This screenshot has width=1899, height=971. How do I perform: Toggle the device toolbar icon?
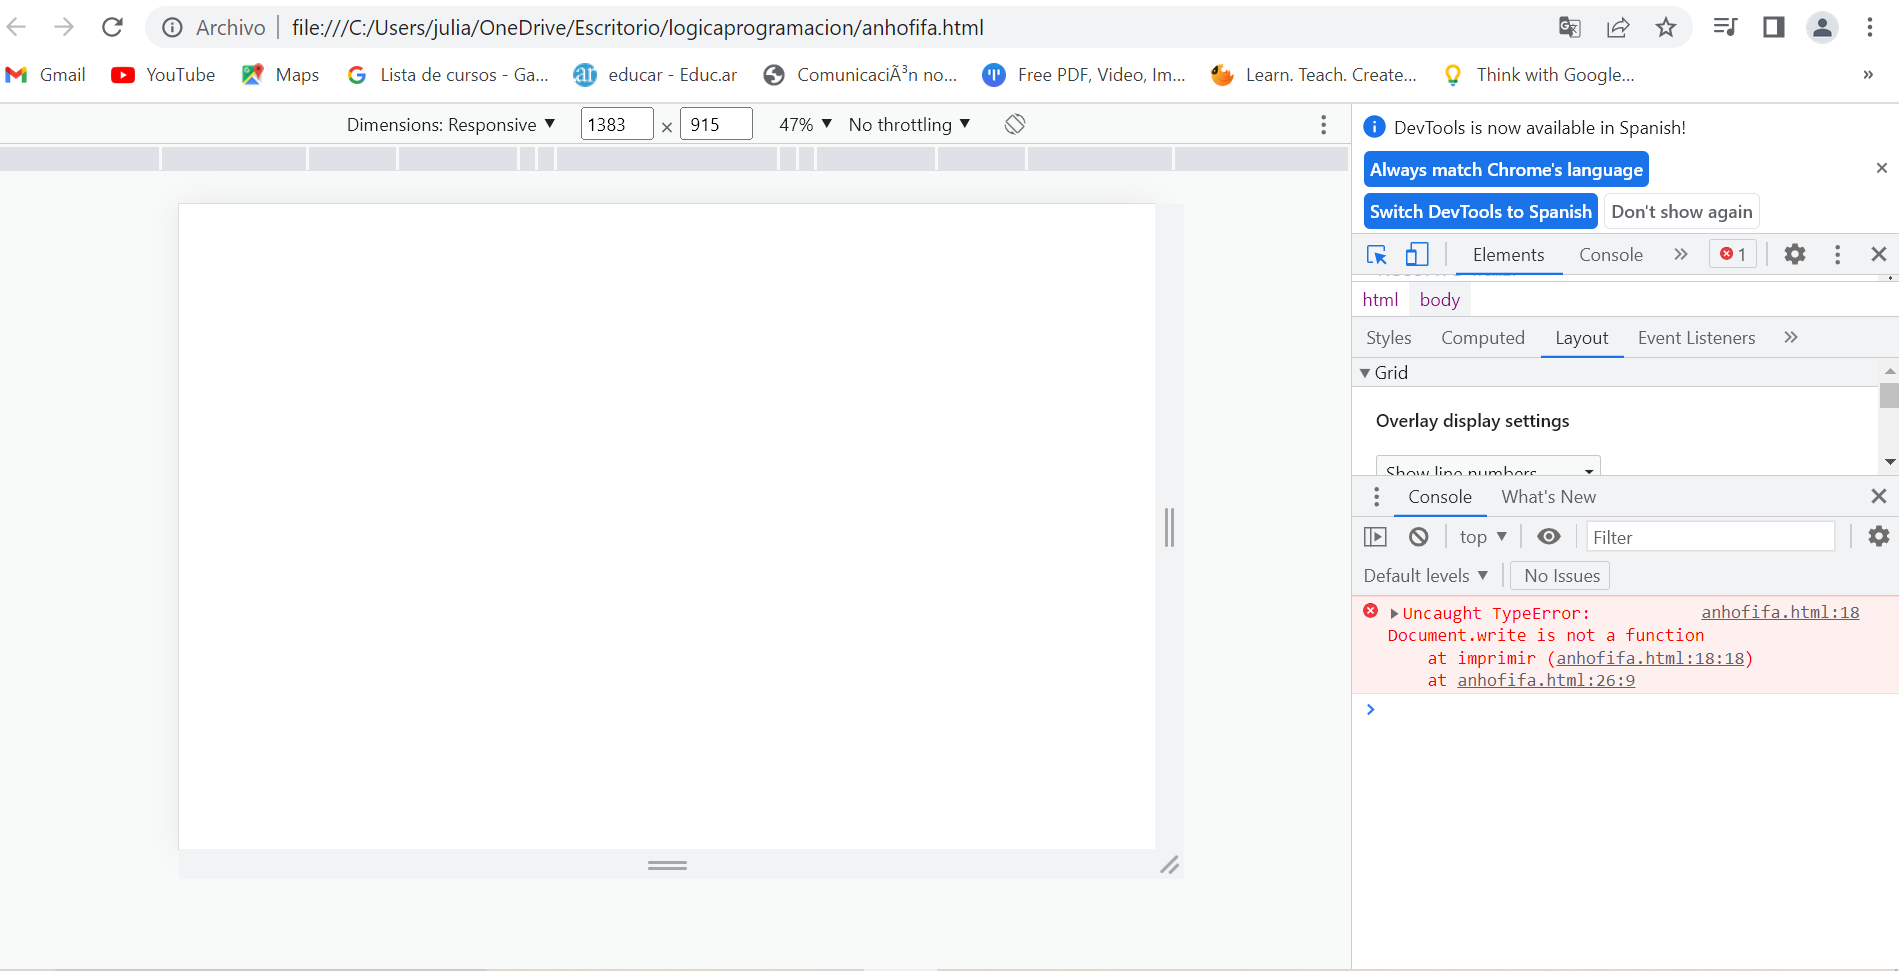coord(1417,254)
